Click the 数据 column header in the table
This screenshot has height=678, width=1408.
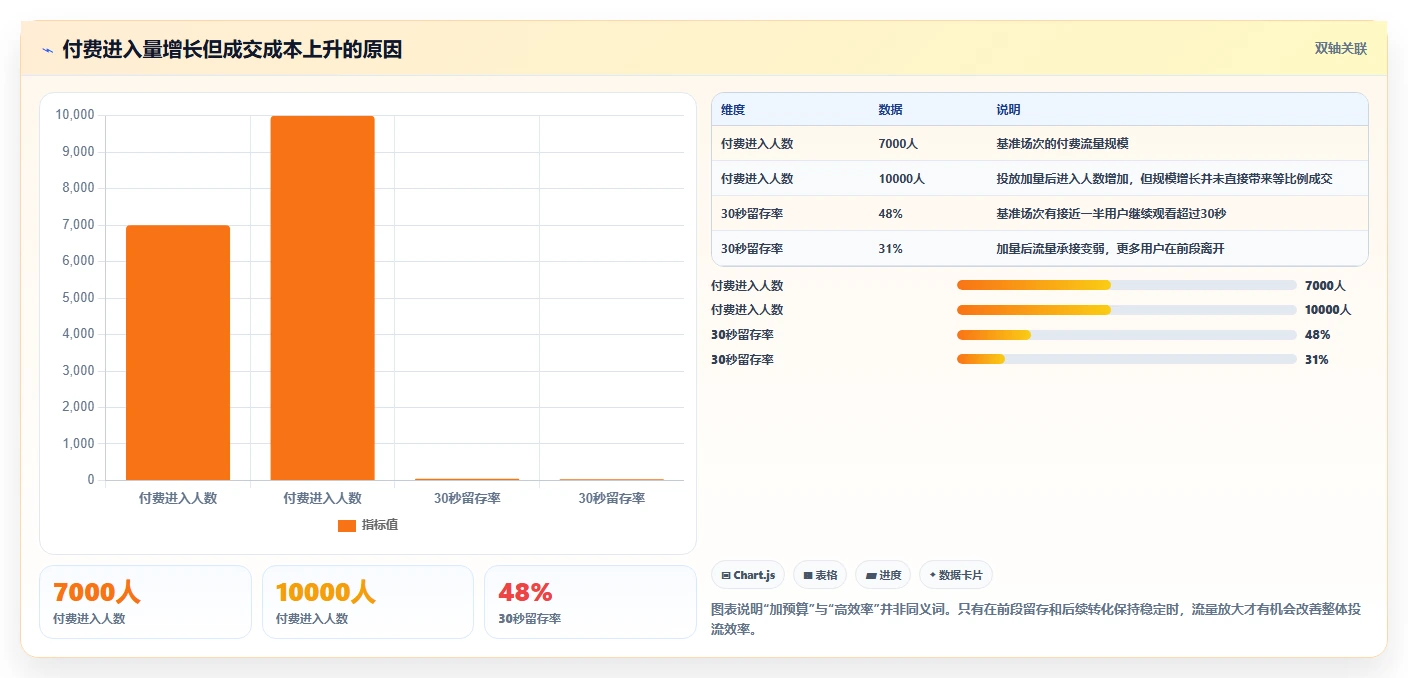(890, 110)
